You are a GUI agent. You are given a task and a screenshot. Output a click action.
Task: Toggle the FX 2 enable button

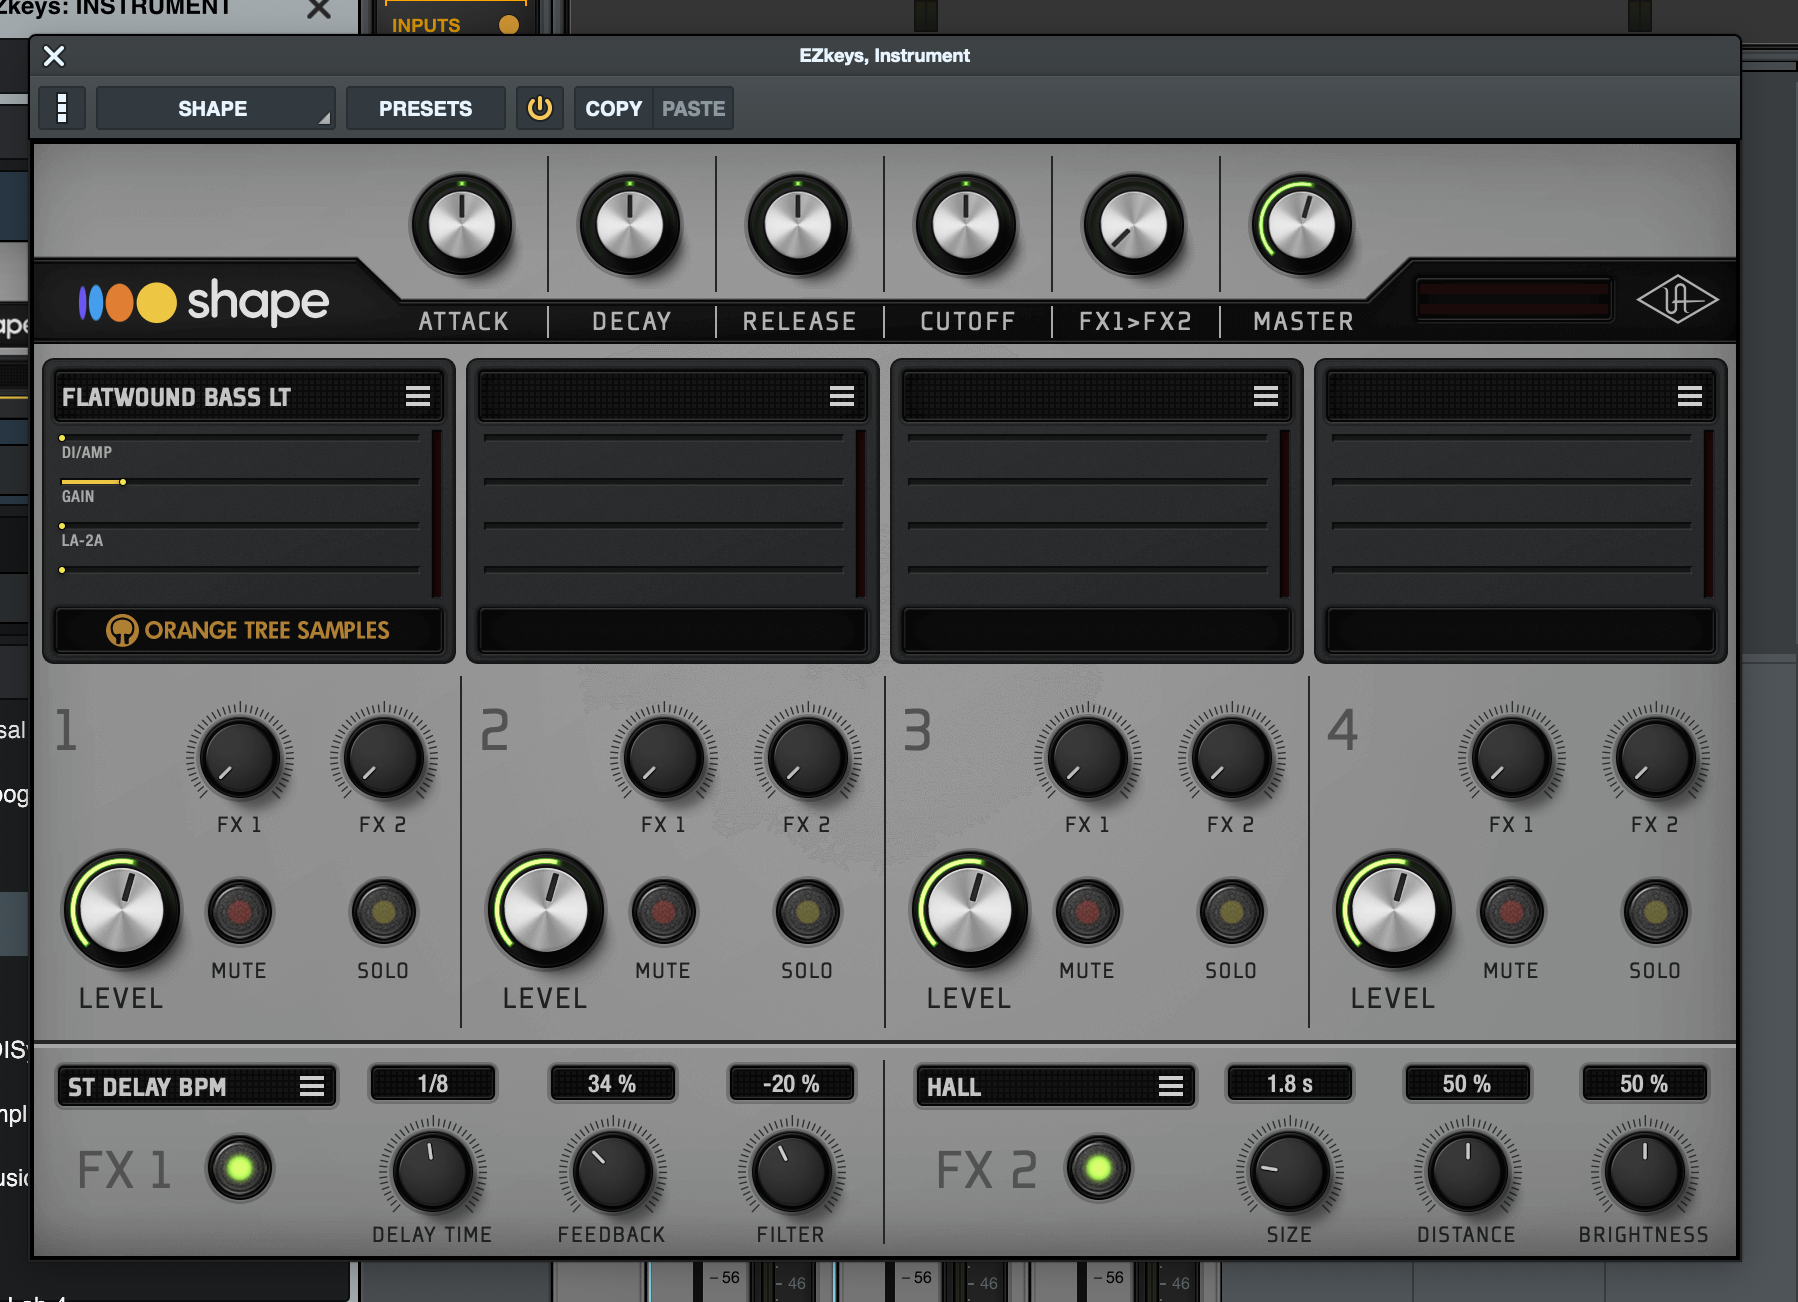pyautogui.click(x=1099, y=1167)
